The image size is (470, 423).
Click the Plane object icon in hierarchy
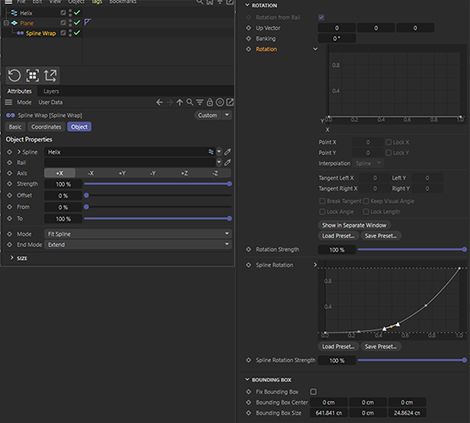14,23
